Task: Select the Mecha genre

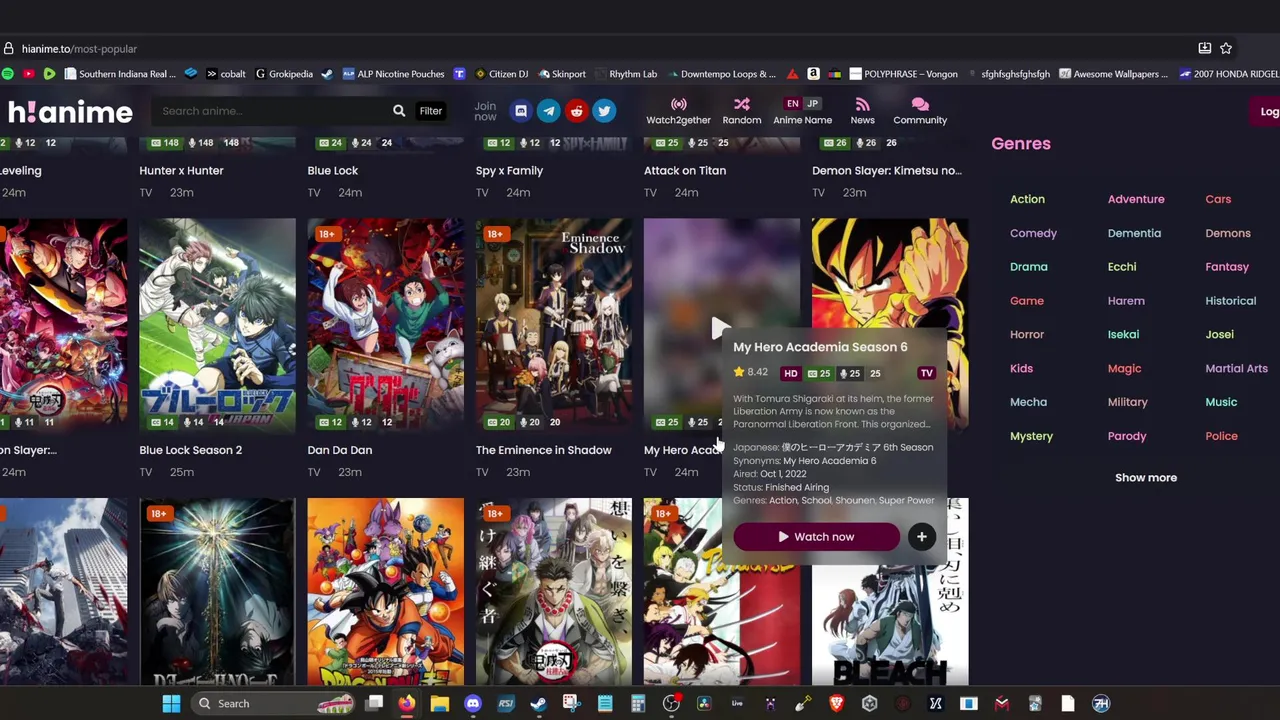Action: point(1028,402)
